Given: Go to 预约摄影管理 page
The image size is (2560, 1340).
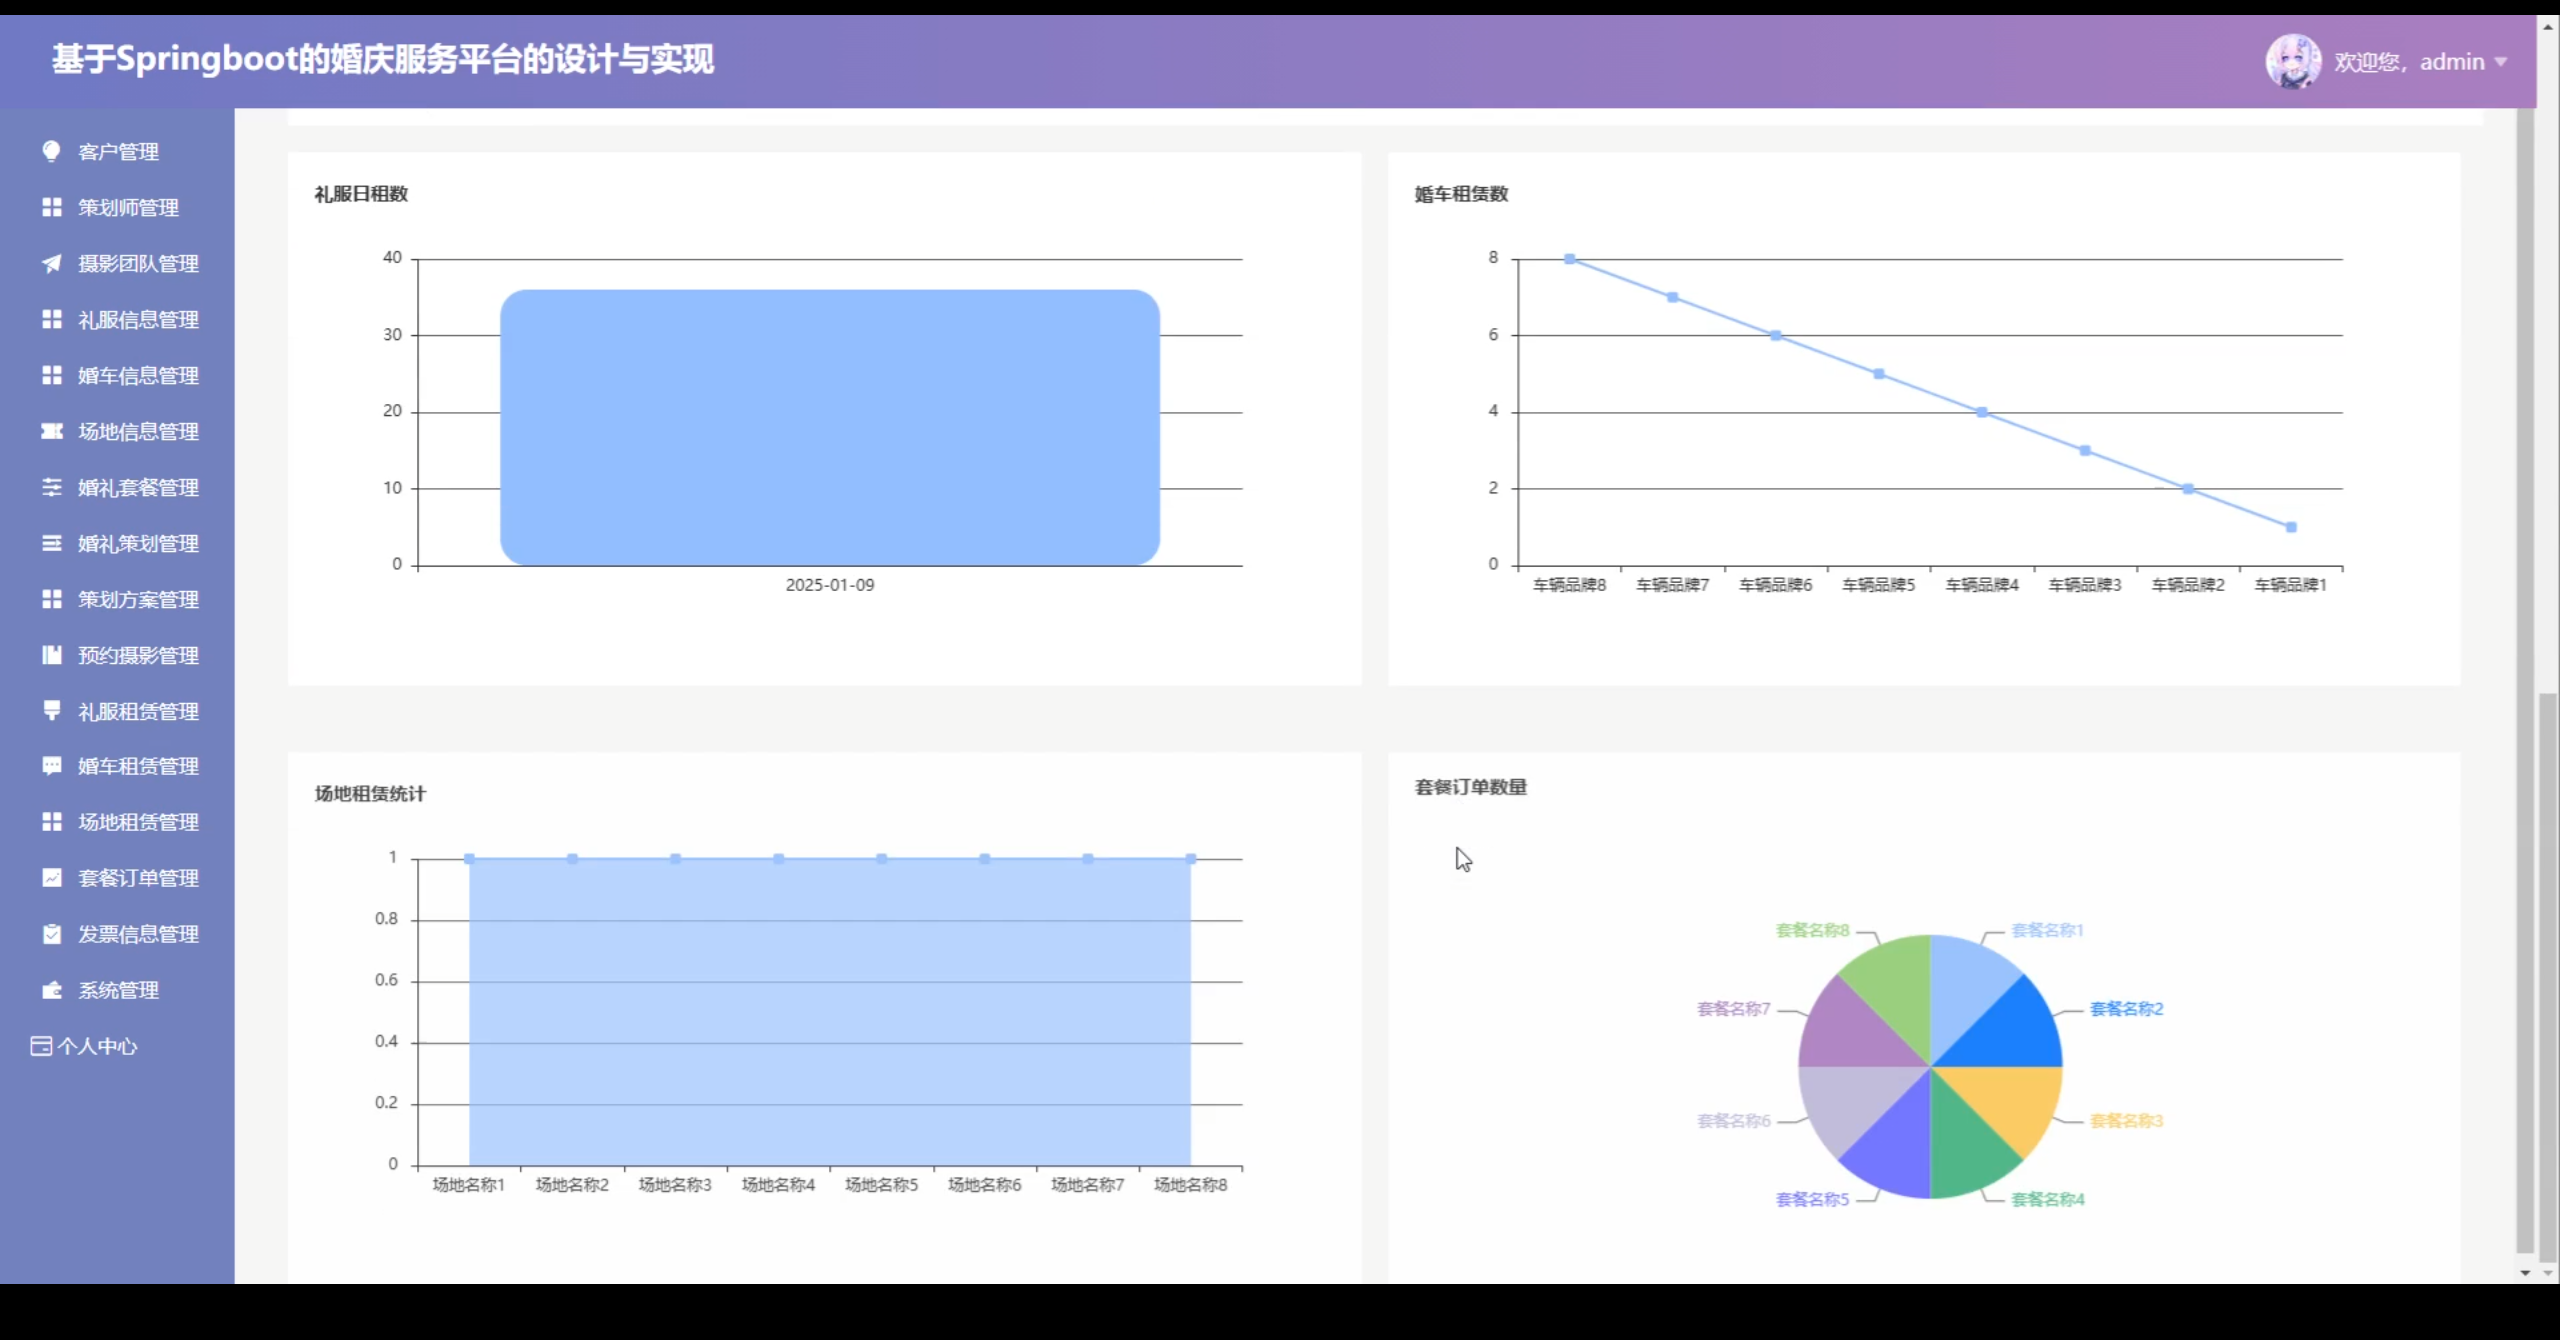Looking at the screenshot, I should (138, 656).
